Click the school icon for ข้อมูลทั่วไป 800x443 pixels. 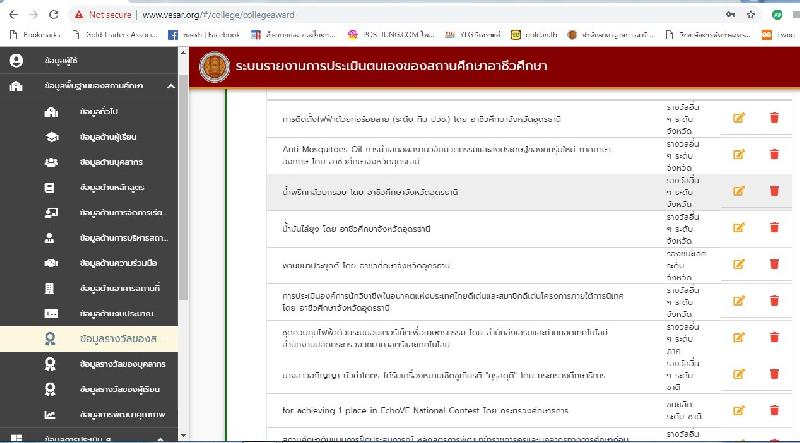click(51, 112)
